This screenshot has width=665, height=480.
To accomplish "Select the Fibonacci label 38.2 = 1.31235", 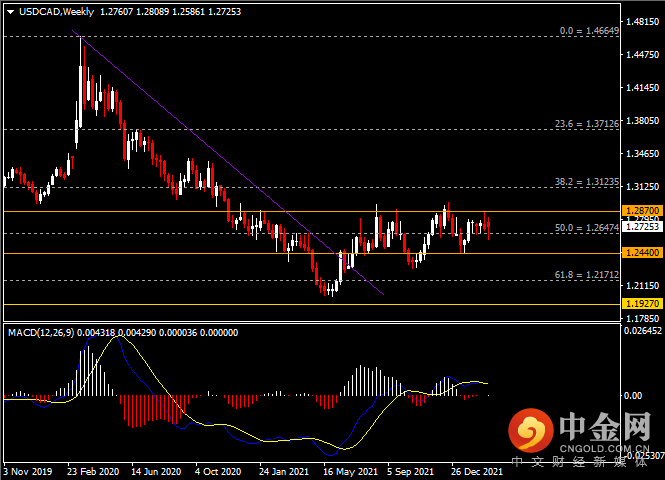I will click(x=587, y=182).
